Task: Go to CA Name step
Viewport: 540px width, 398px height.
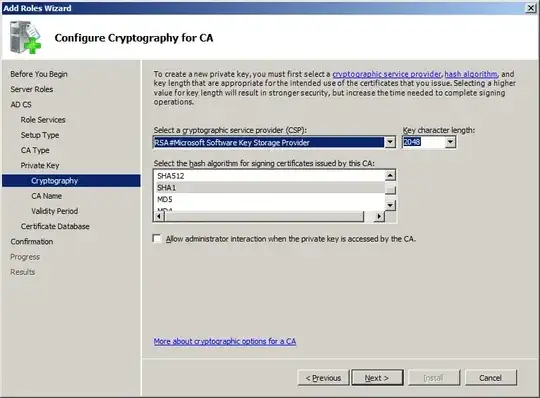Action: pyautogui.click(x=46, y=196)
